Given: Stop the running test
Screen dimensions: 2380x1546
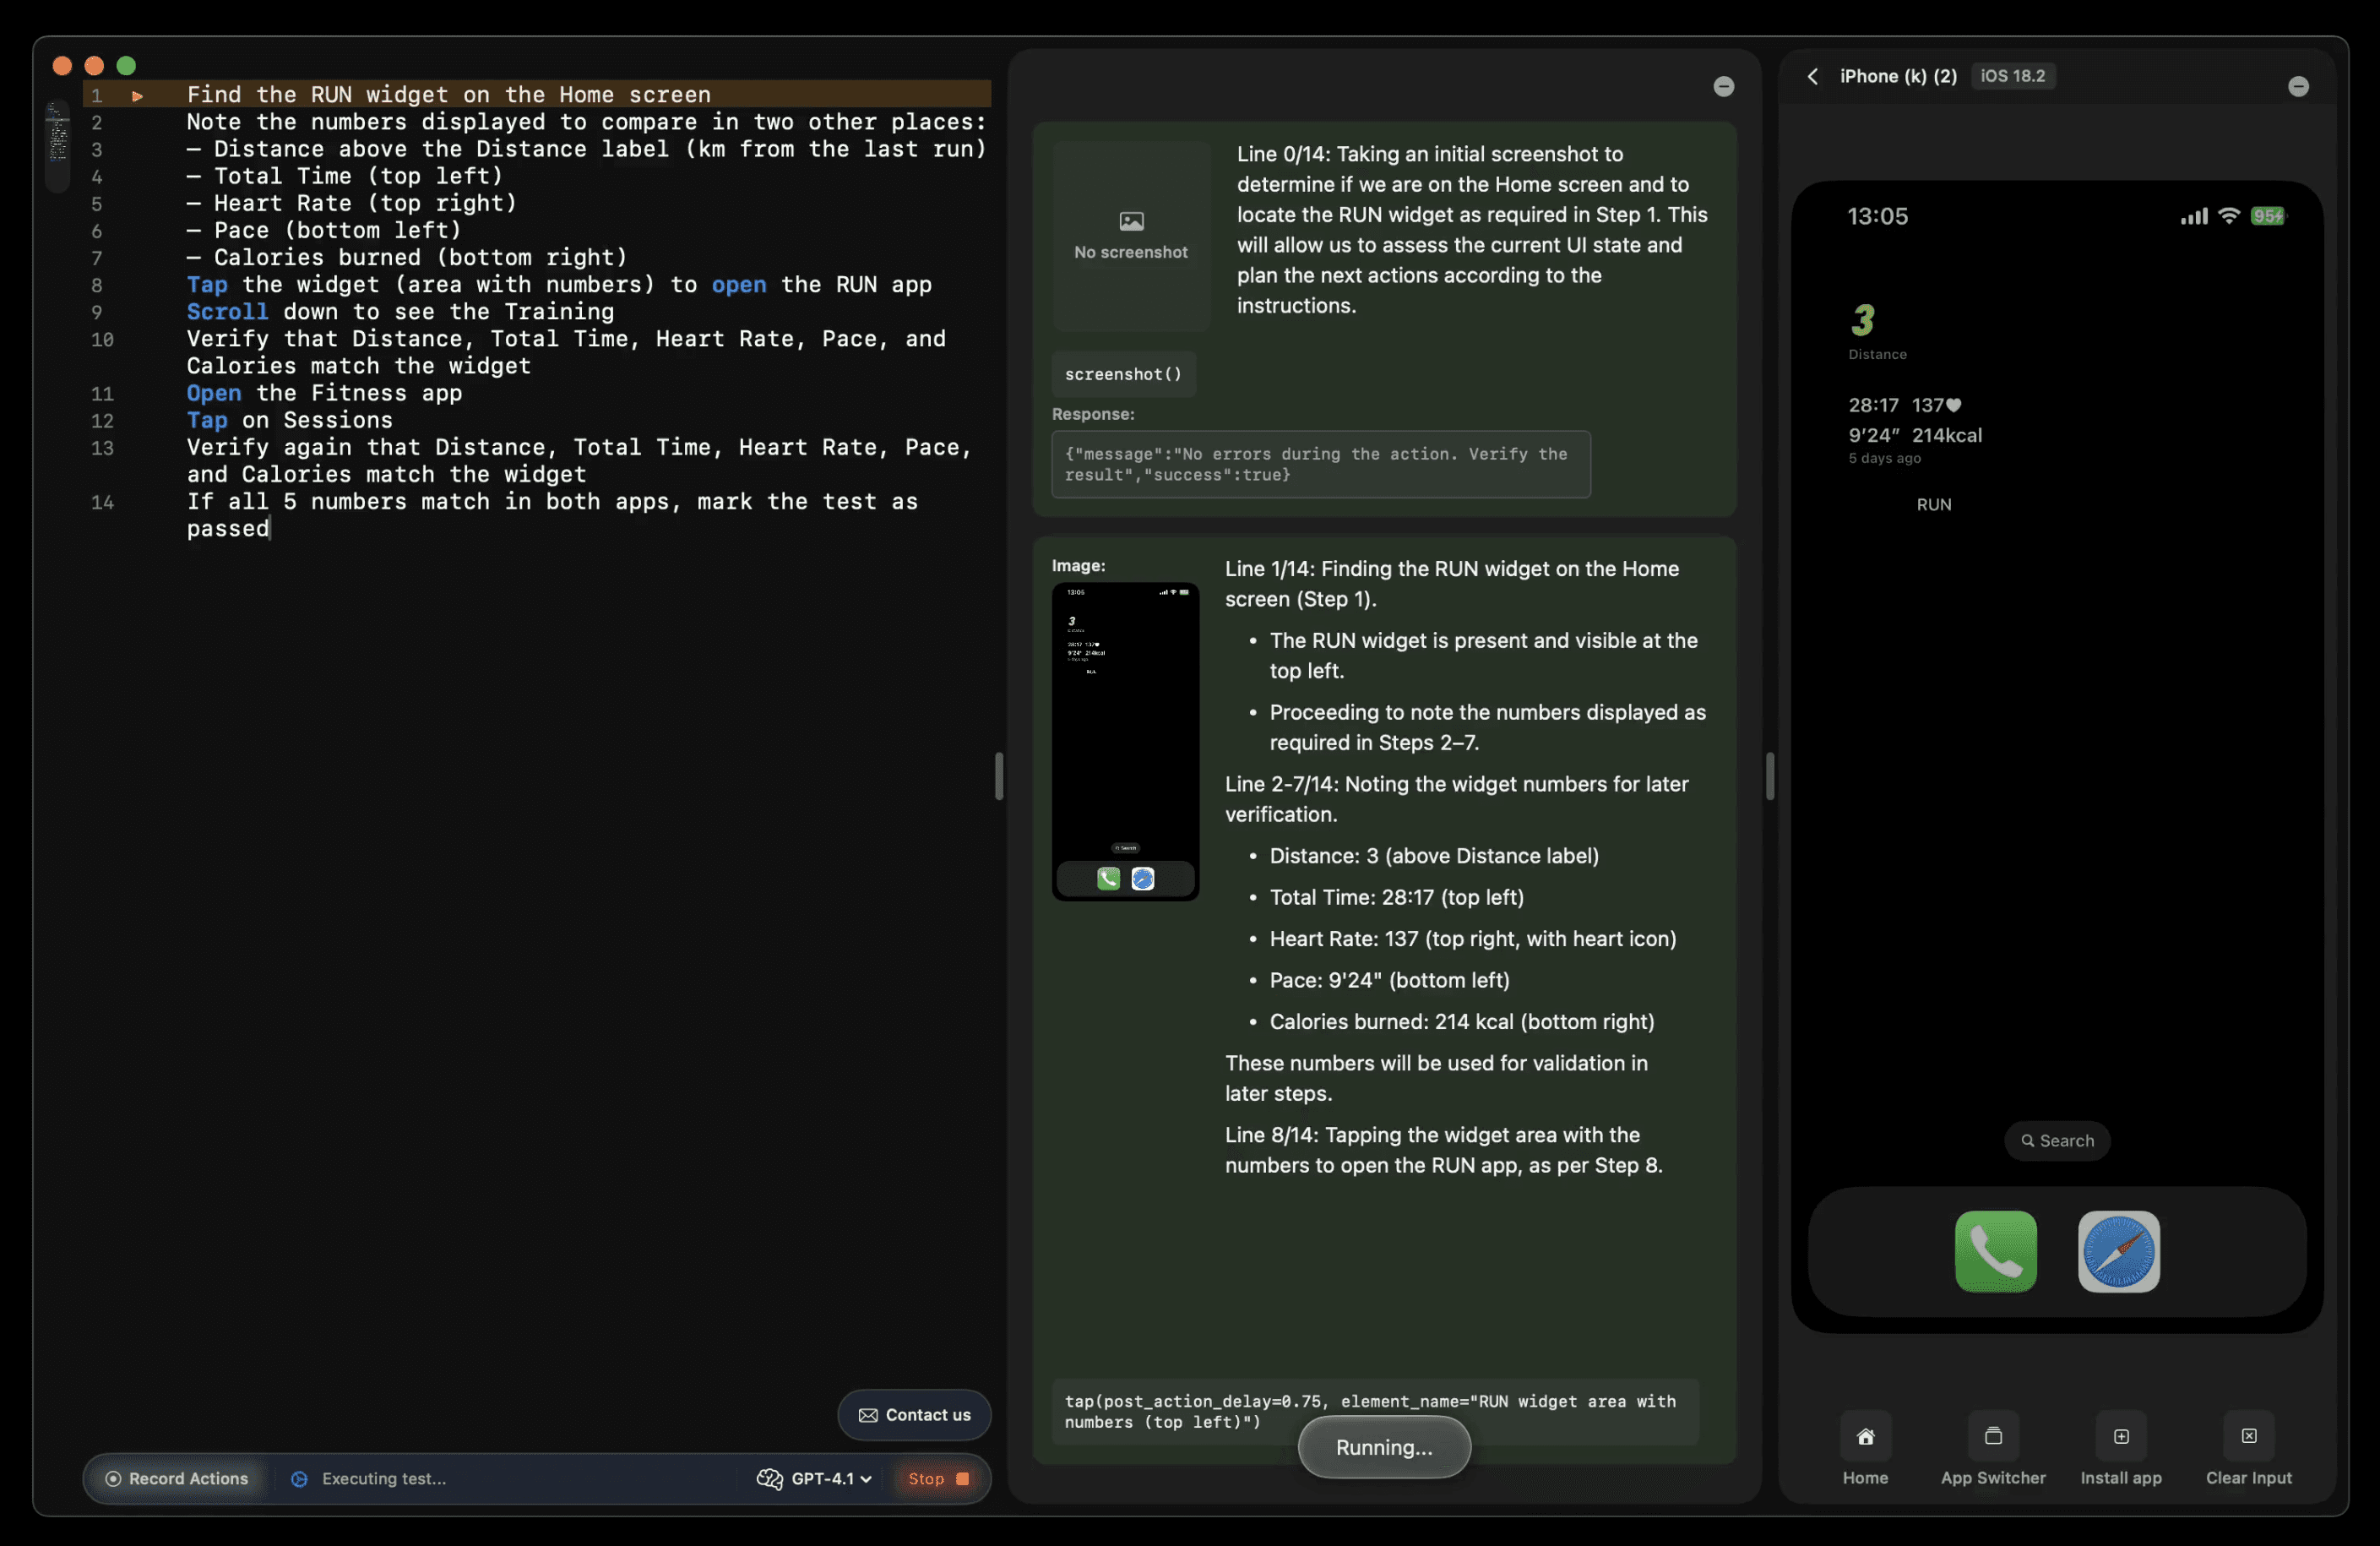Looking at the screenshot, I should pos(938,1478).
